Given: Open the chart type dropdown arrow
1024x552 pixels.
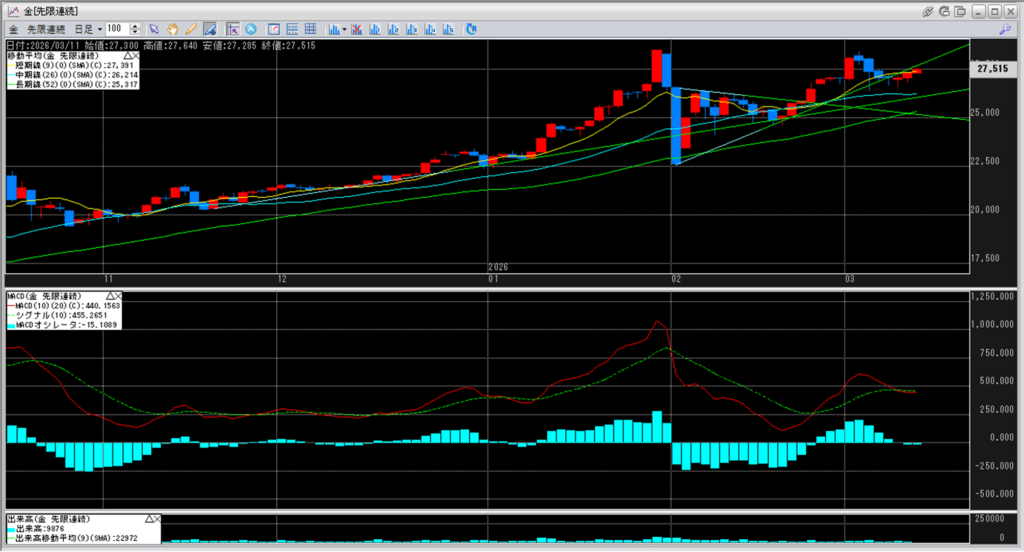Looking at the screenshot, I should [x=345, y=29].
